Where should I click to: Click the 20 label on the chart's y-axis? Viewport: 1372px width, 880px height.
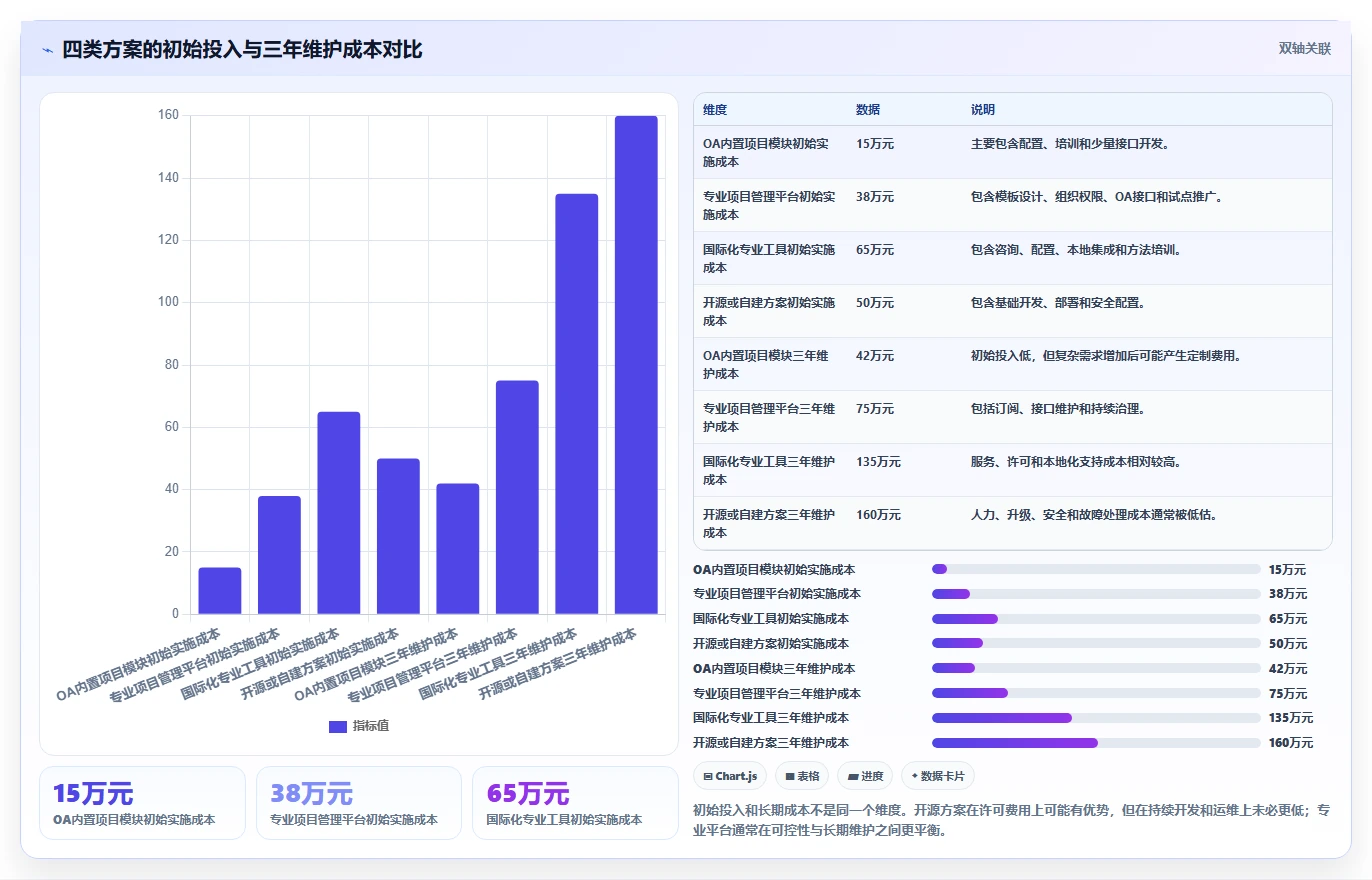point(172,552)
